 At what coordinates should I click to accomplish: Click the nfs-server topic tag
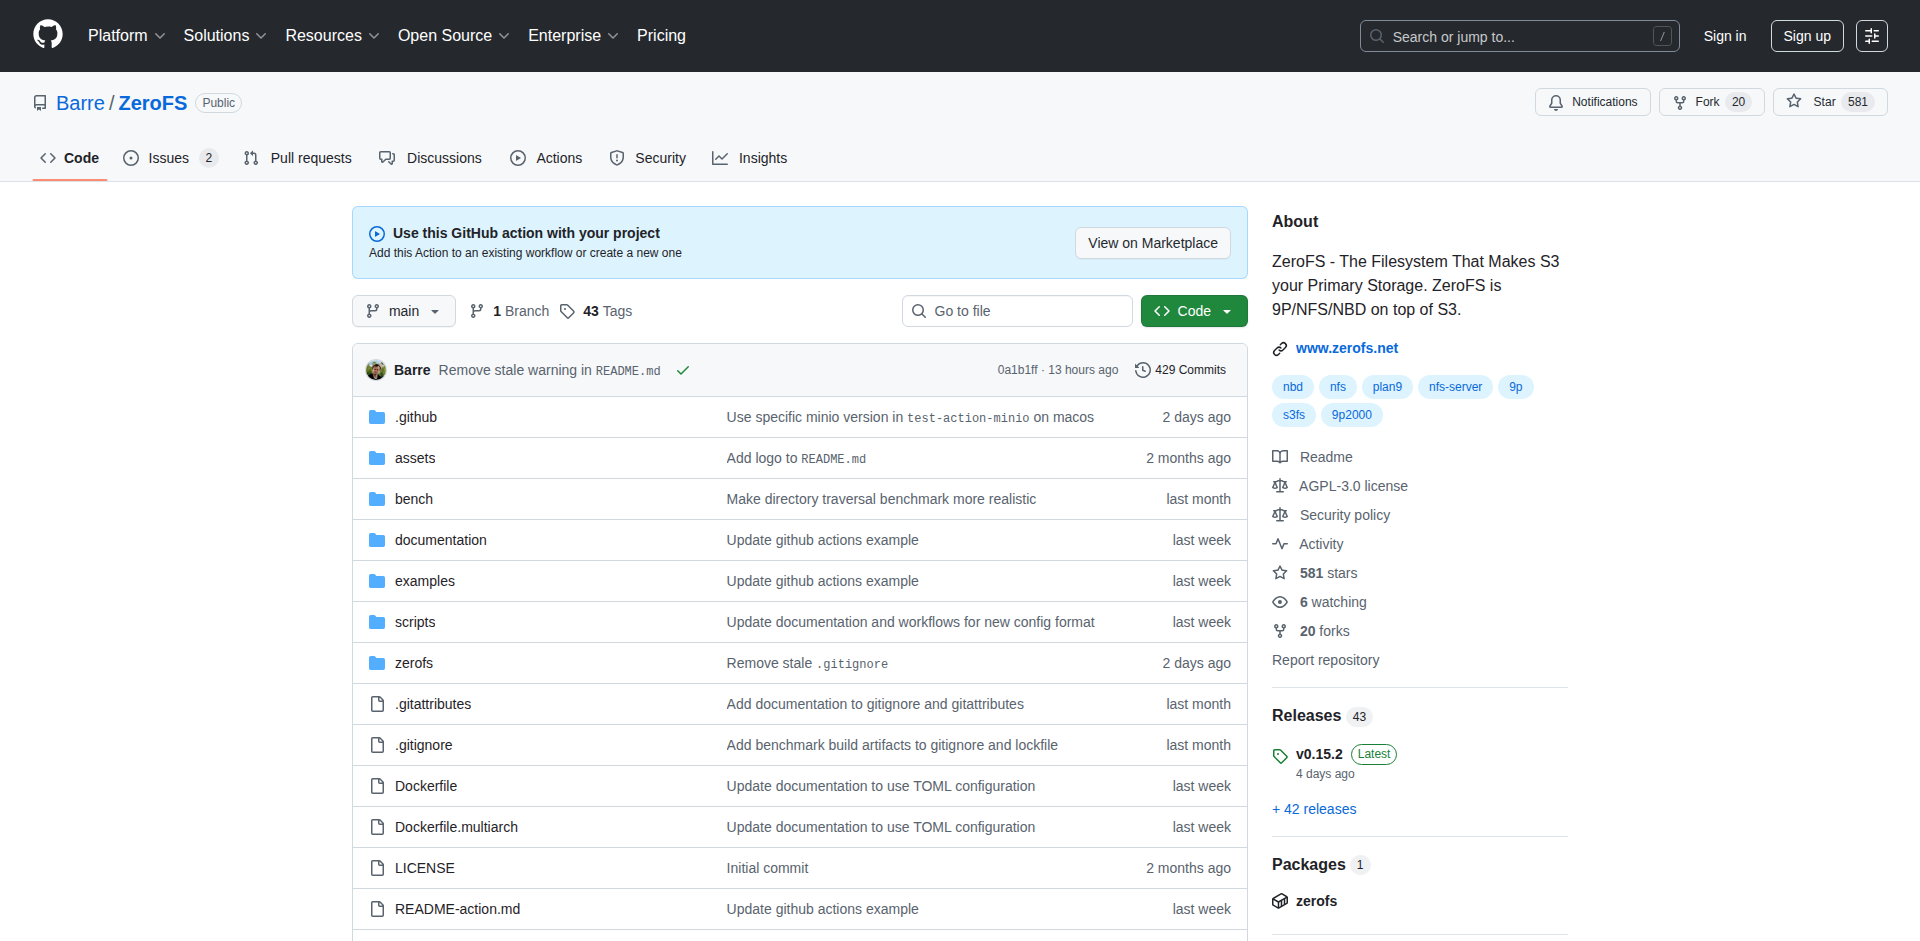[1455, 387]
